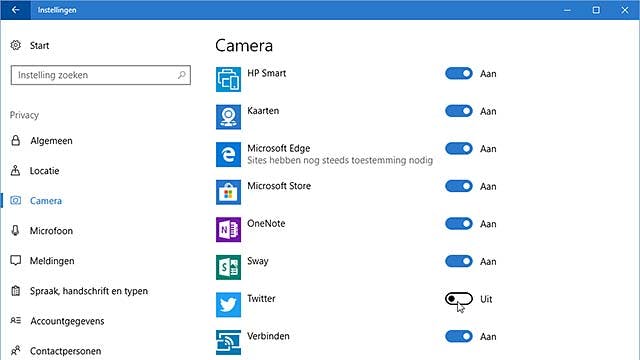Click the Camera icon in sidebar
The height and width of the screenshot is (360, 640).
pyautogui.click(x=16, y=200)
